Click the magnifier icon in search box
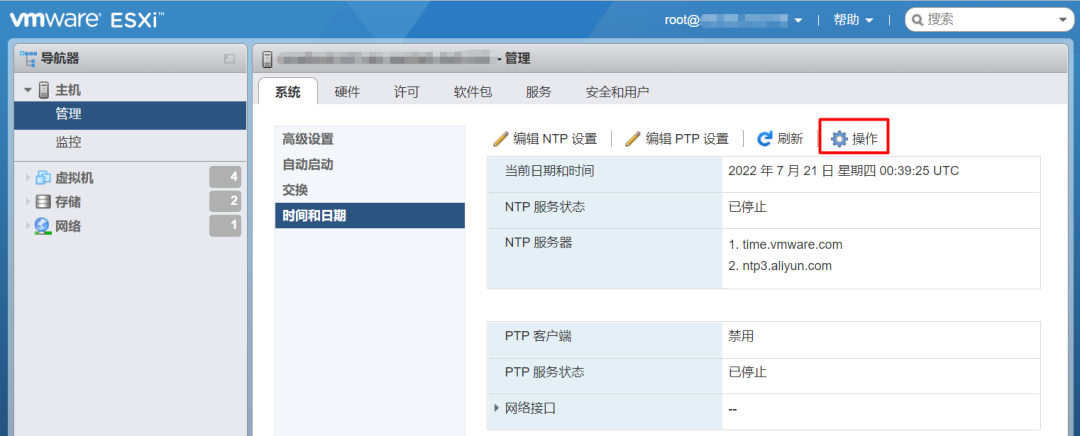1080x436 pixels. tap(917, 20)
